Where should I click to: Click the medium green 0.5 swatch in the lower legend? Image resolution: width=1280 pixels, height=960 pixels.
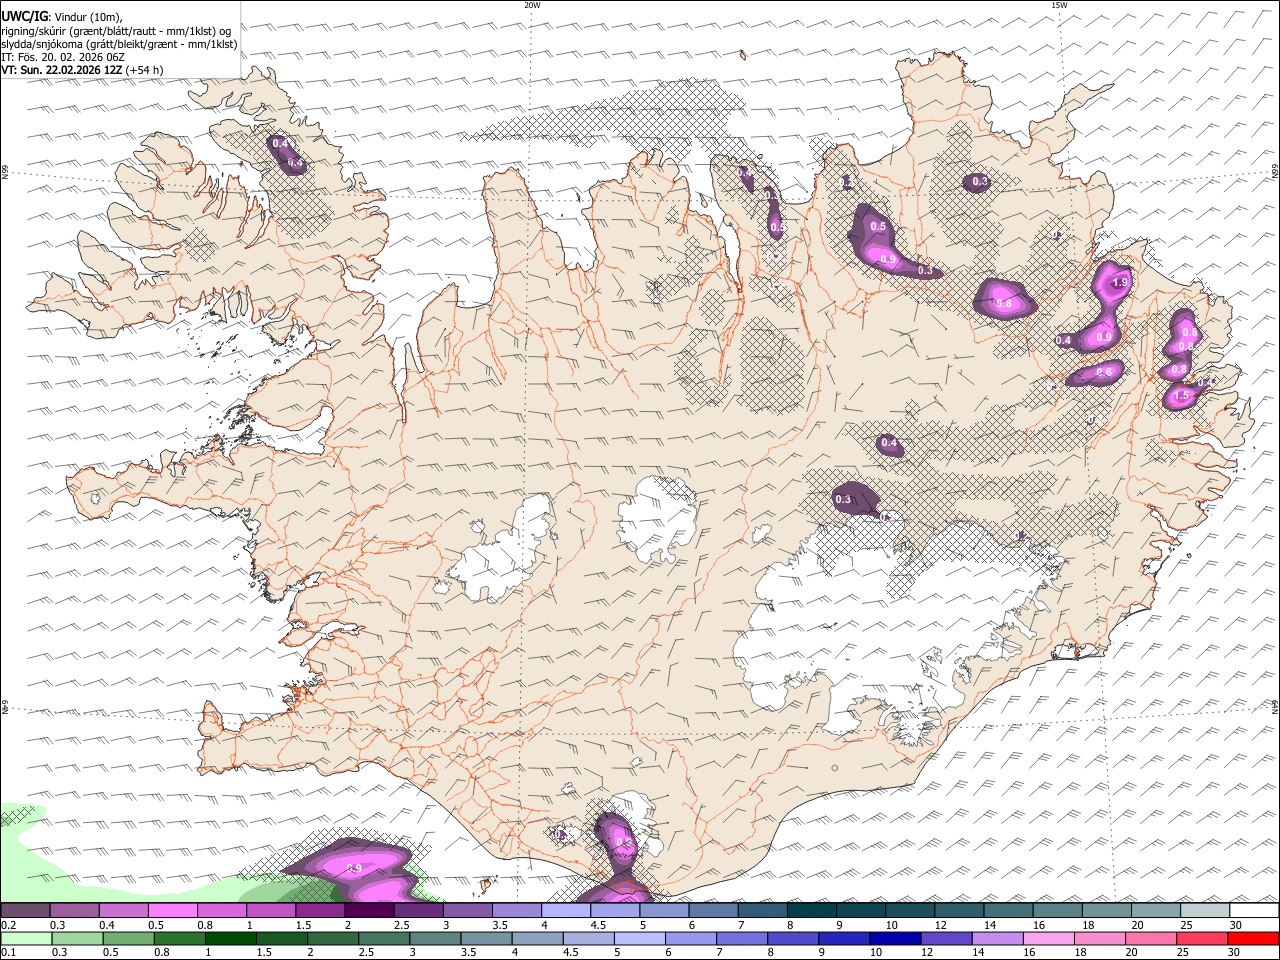[128, 939]
